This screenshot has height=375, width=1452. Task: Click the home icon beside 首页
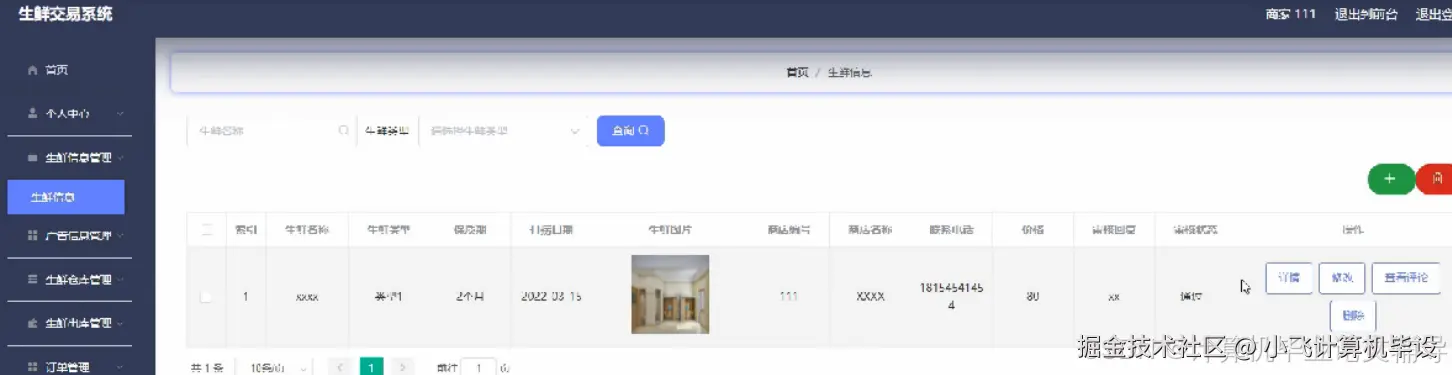pos(32,70)
